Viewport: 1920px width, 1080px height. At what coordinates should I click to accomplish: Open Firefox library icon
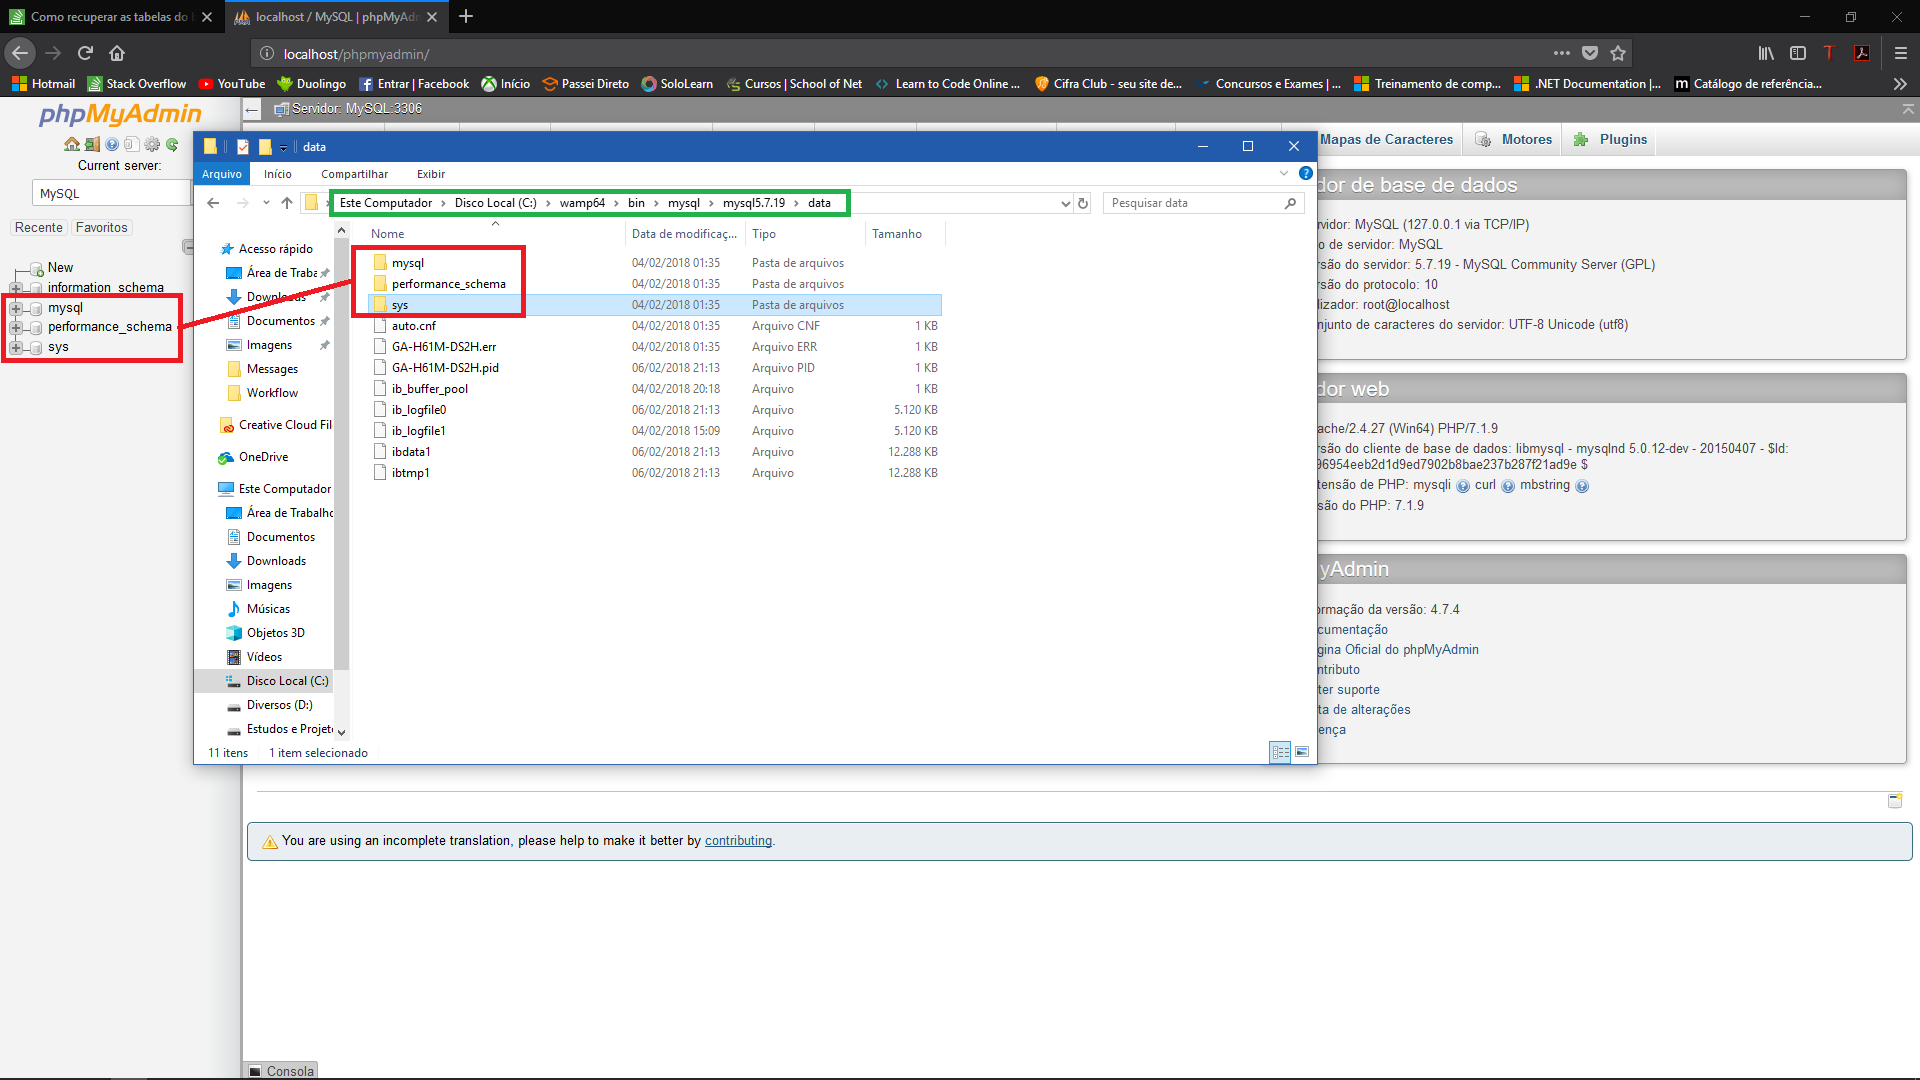1766,53
